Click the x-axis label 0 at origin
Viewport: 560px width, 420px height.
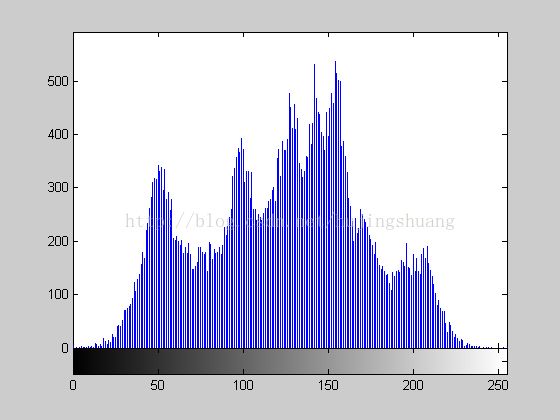click(73, 385)
